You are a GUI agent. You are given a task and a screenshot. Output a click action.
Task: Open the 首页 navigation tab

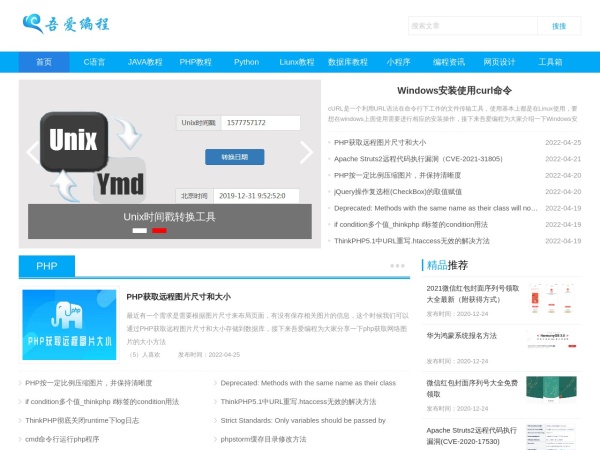click(x=44, y=62)
